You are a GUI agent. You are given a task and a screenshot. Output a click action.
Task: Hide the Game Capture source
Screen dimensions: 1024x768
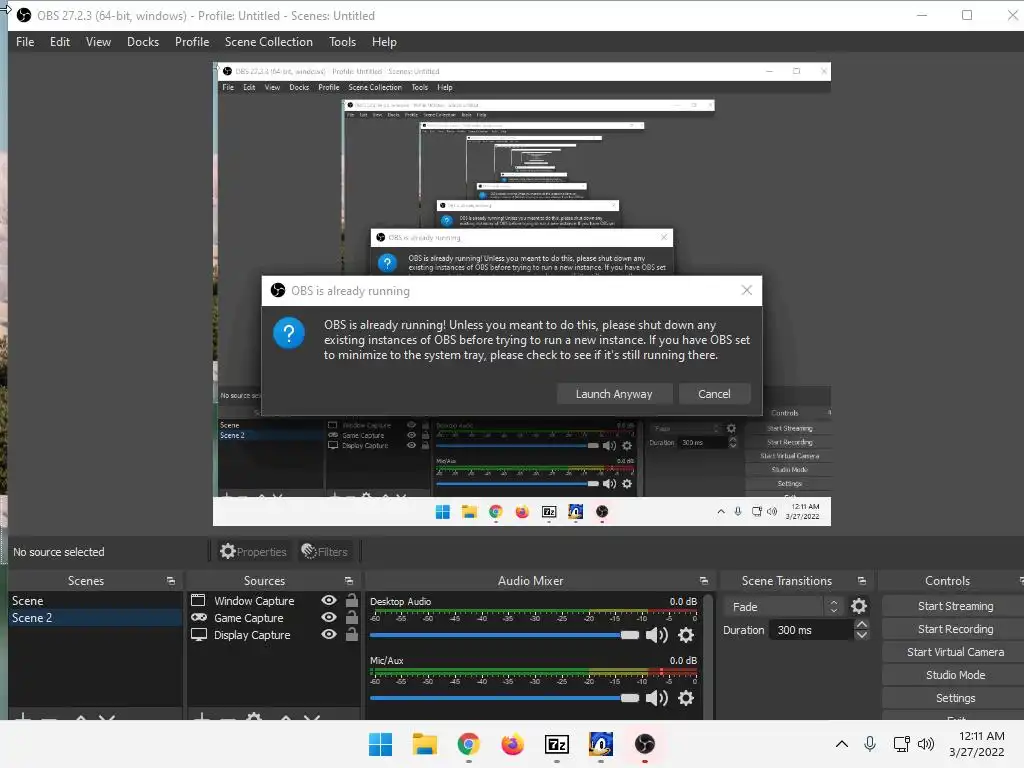pyautogui.click(x=329, y=617)
